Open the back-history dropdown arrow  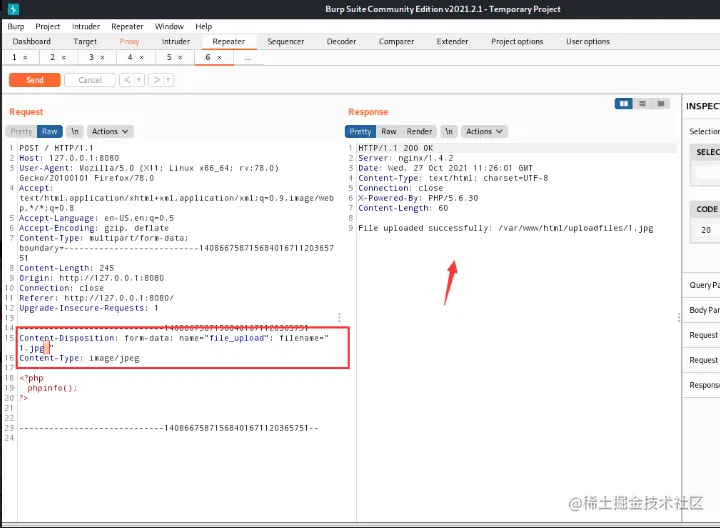(x=139, y=80)
